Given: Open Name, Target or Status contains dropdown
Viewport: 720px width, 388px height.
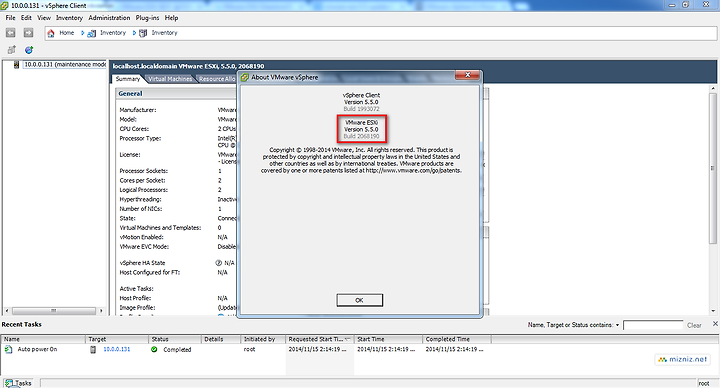Looking at the screenshot, I should [617, 325].
